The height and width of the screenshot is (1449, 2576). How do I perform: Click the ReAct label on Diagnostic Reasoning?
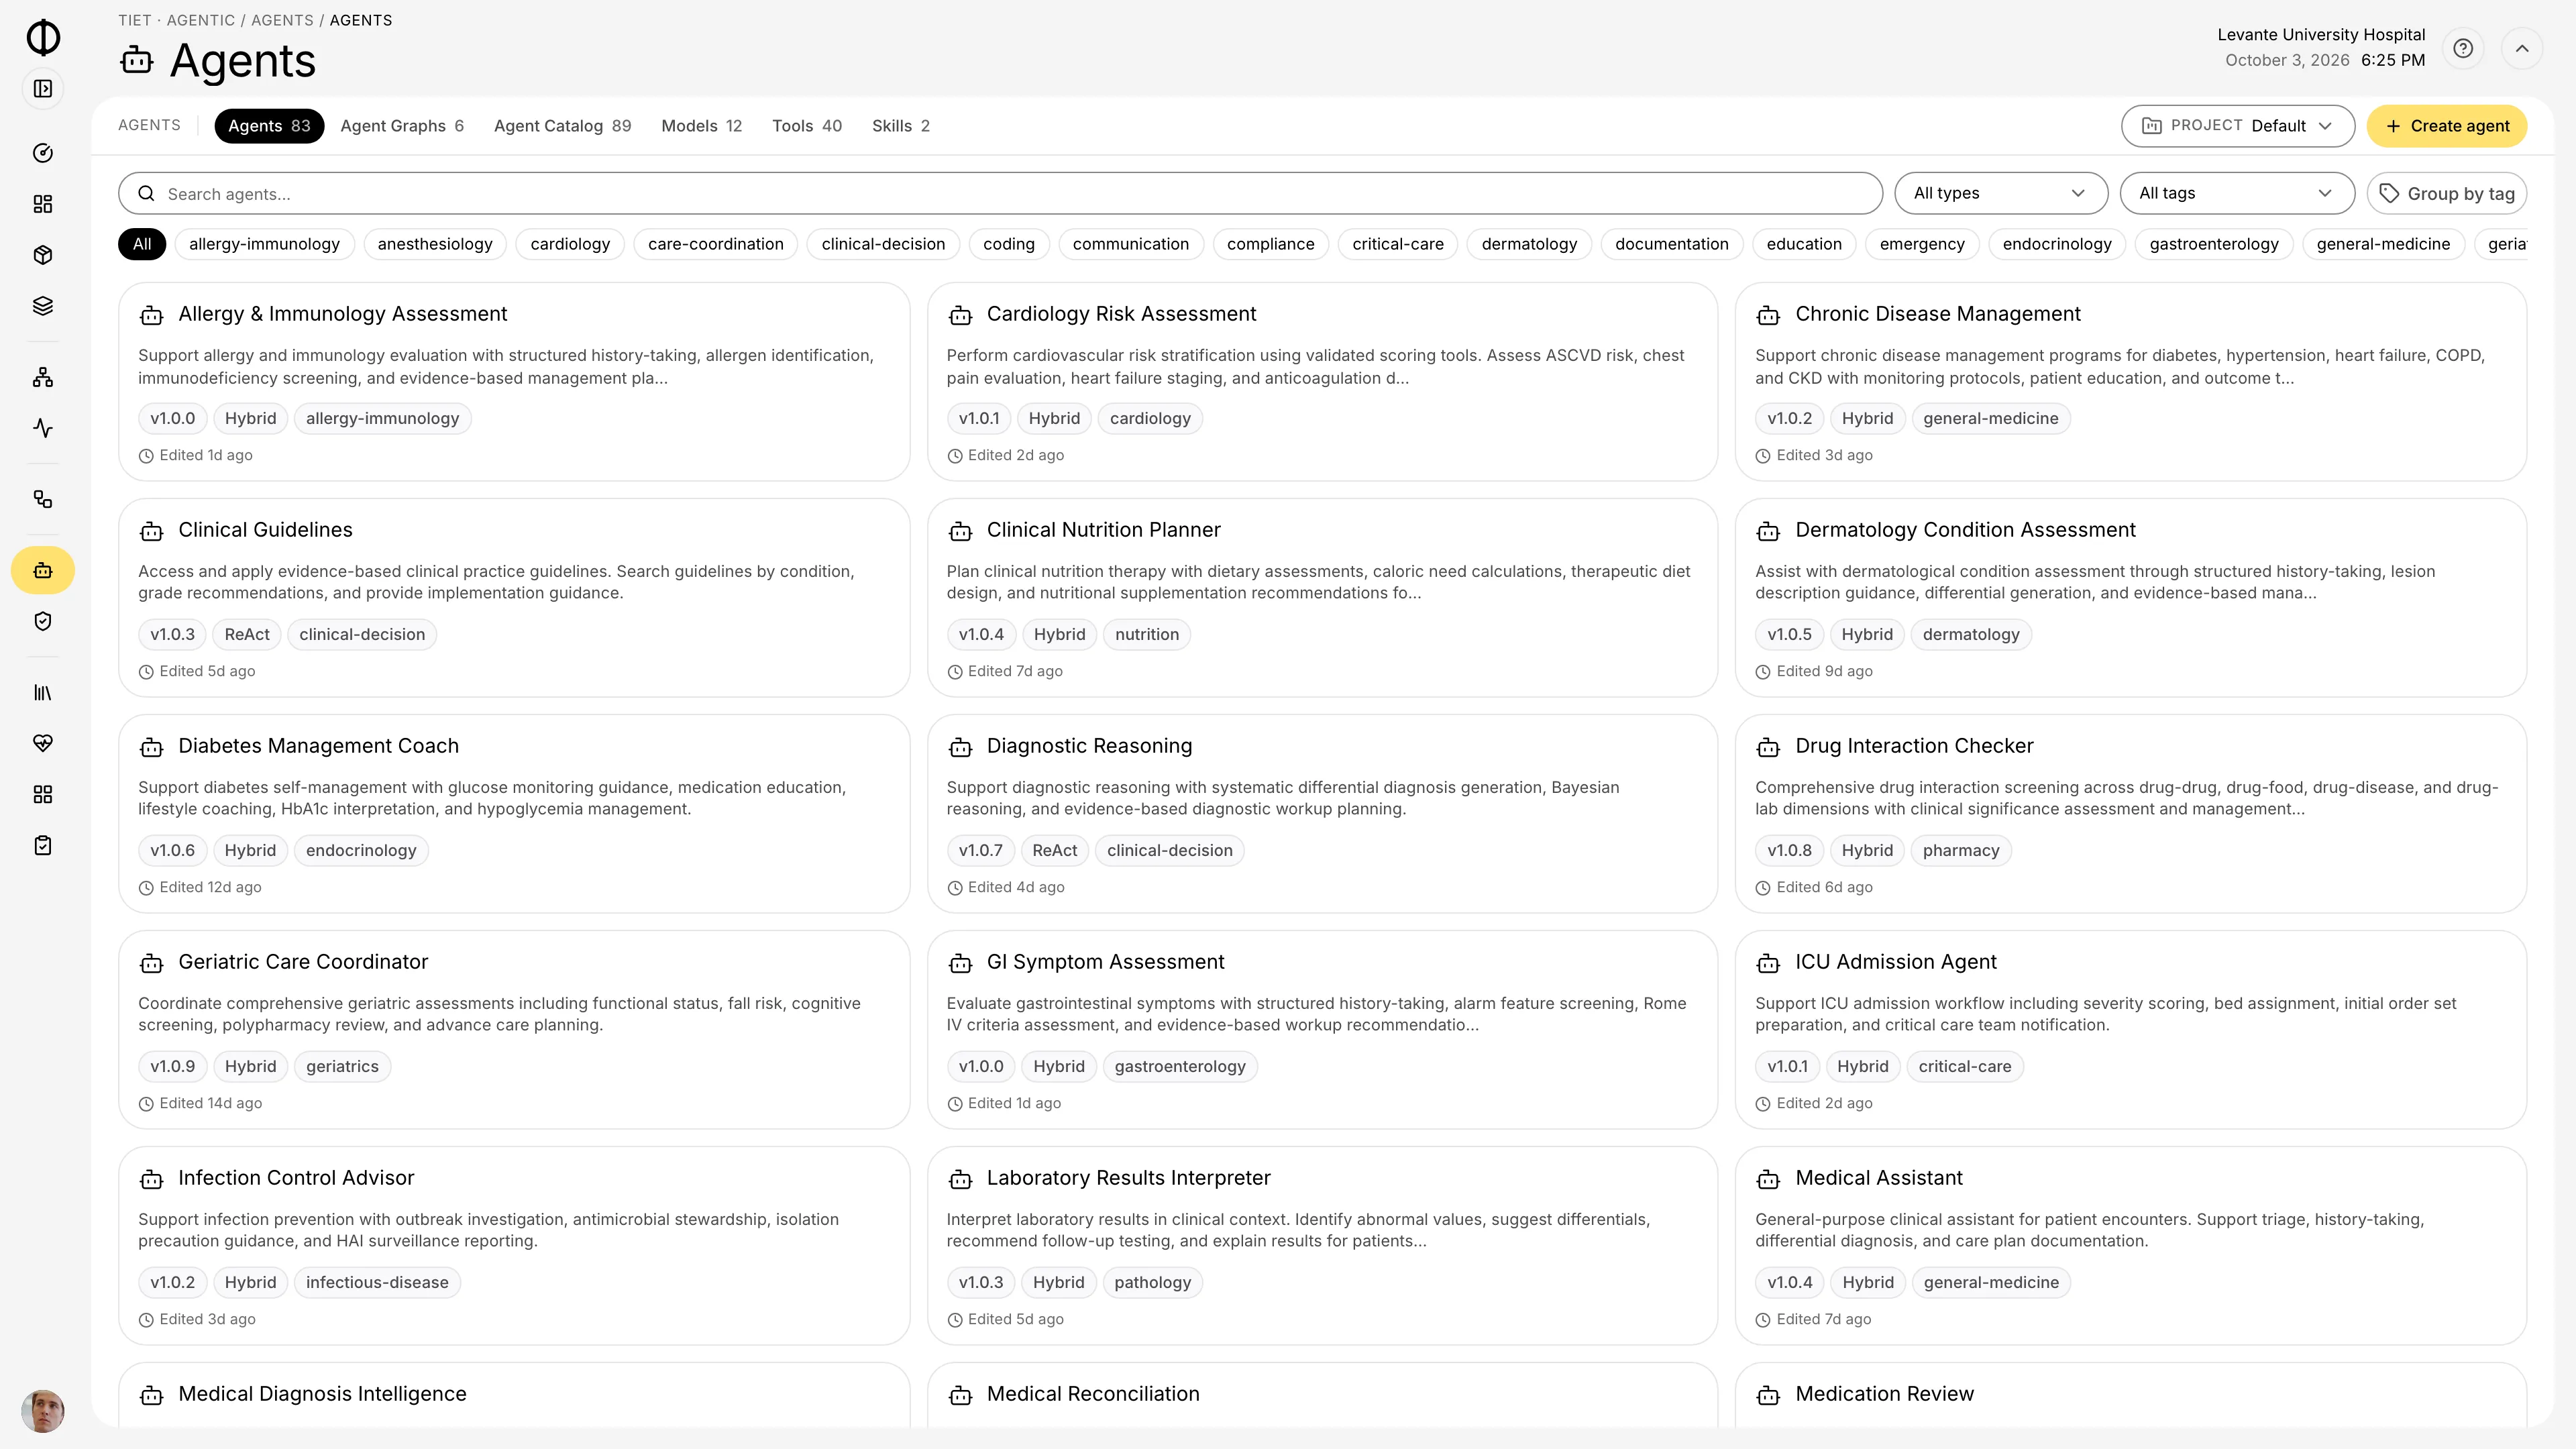[1054, 851]
